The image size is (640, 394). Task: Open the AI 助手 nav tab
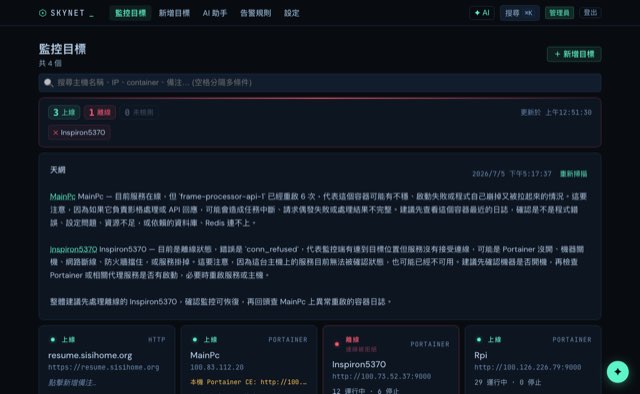[215, 13]
